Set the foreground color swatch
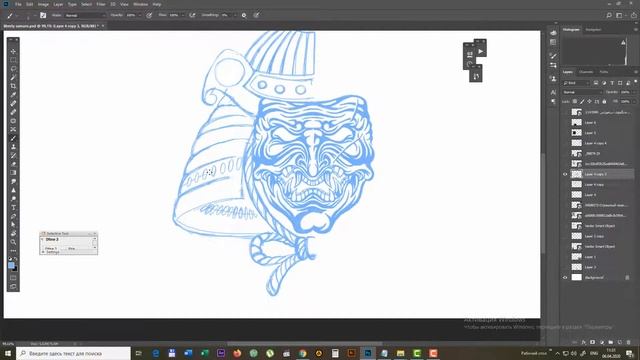Image resolution: width=640 pixels, height=360 pixels. (11, 266)
